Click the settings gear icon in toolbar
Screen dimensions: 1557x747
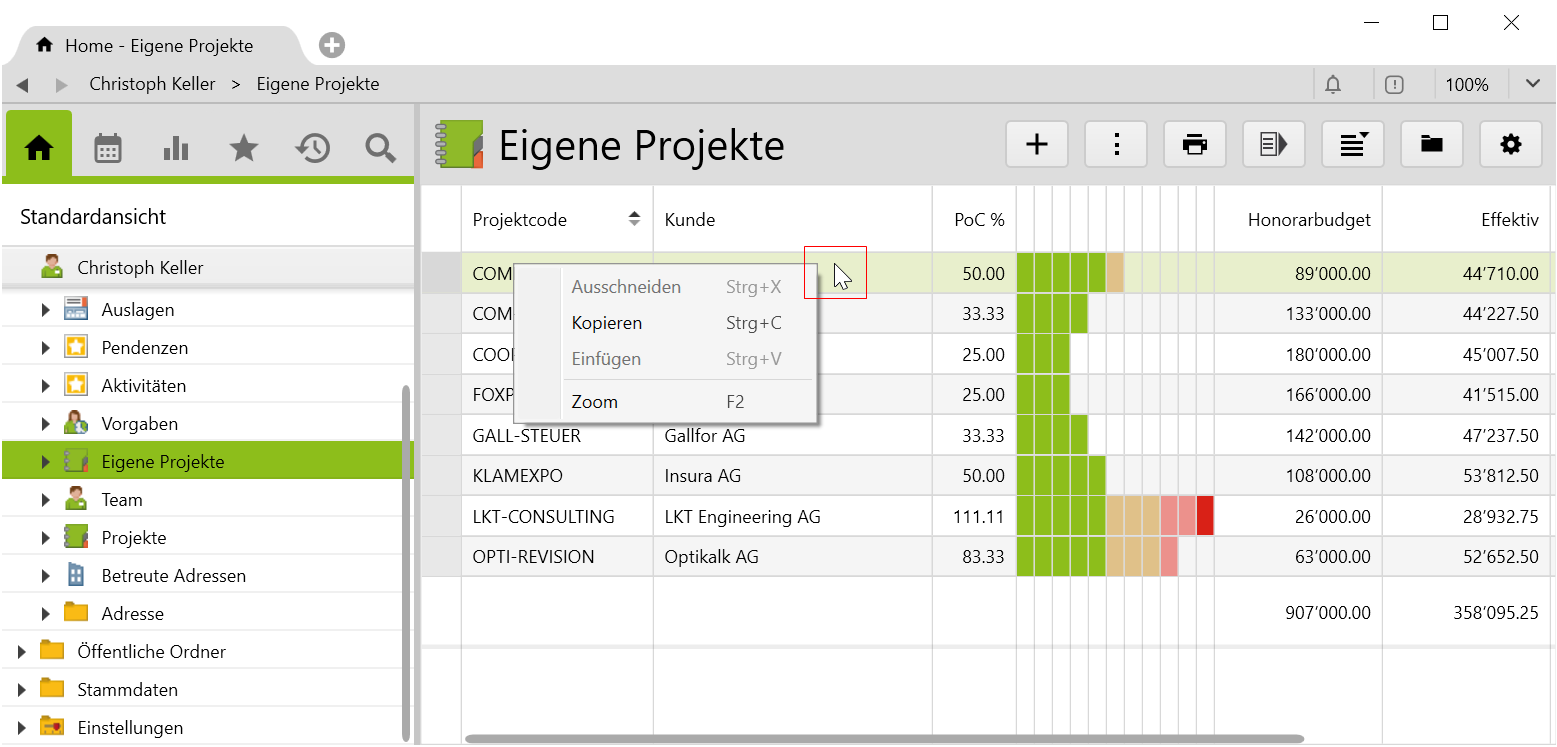pyautogui.click(x=1510, y=145)
